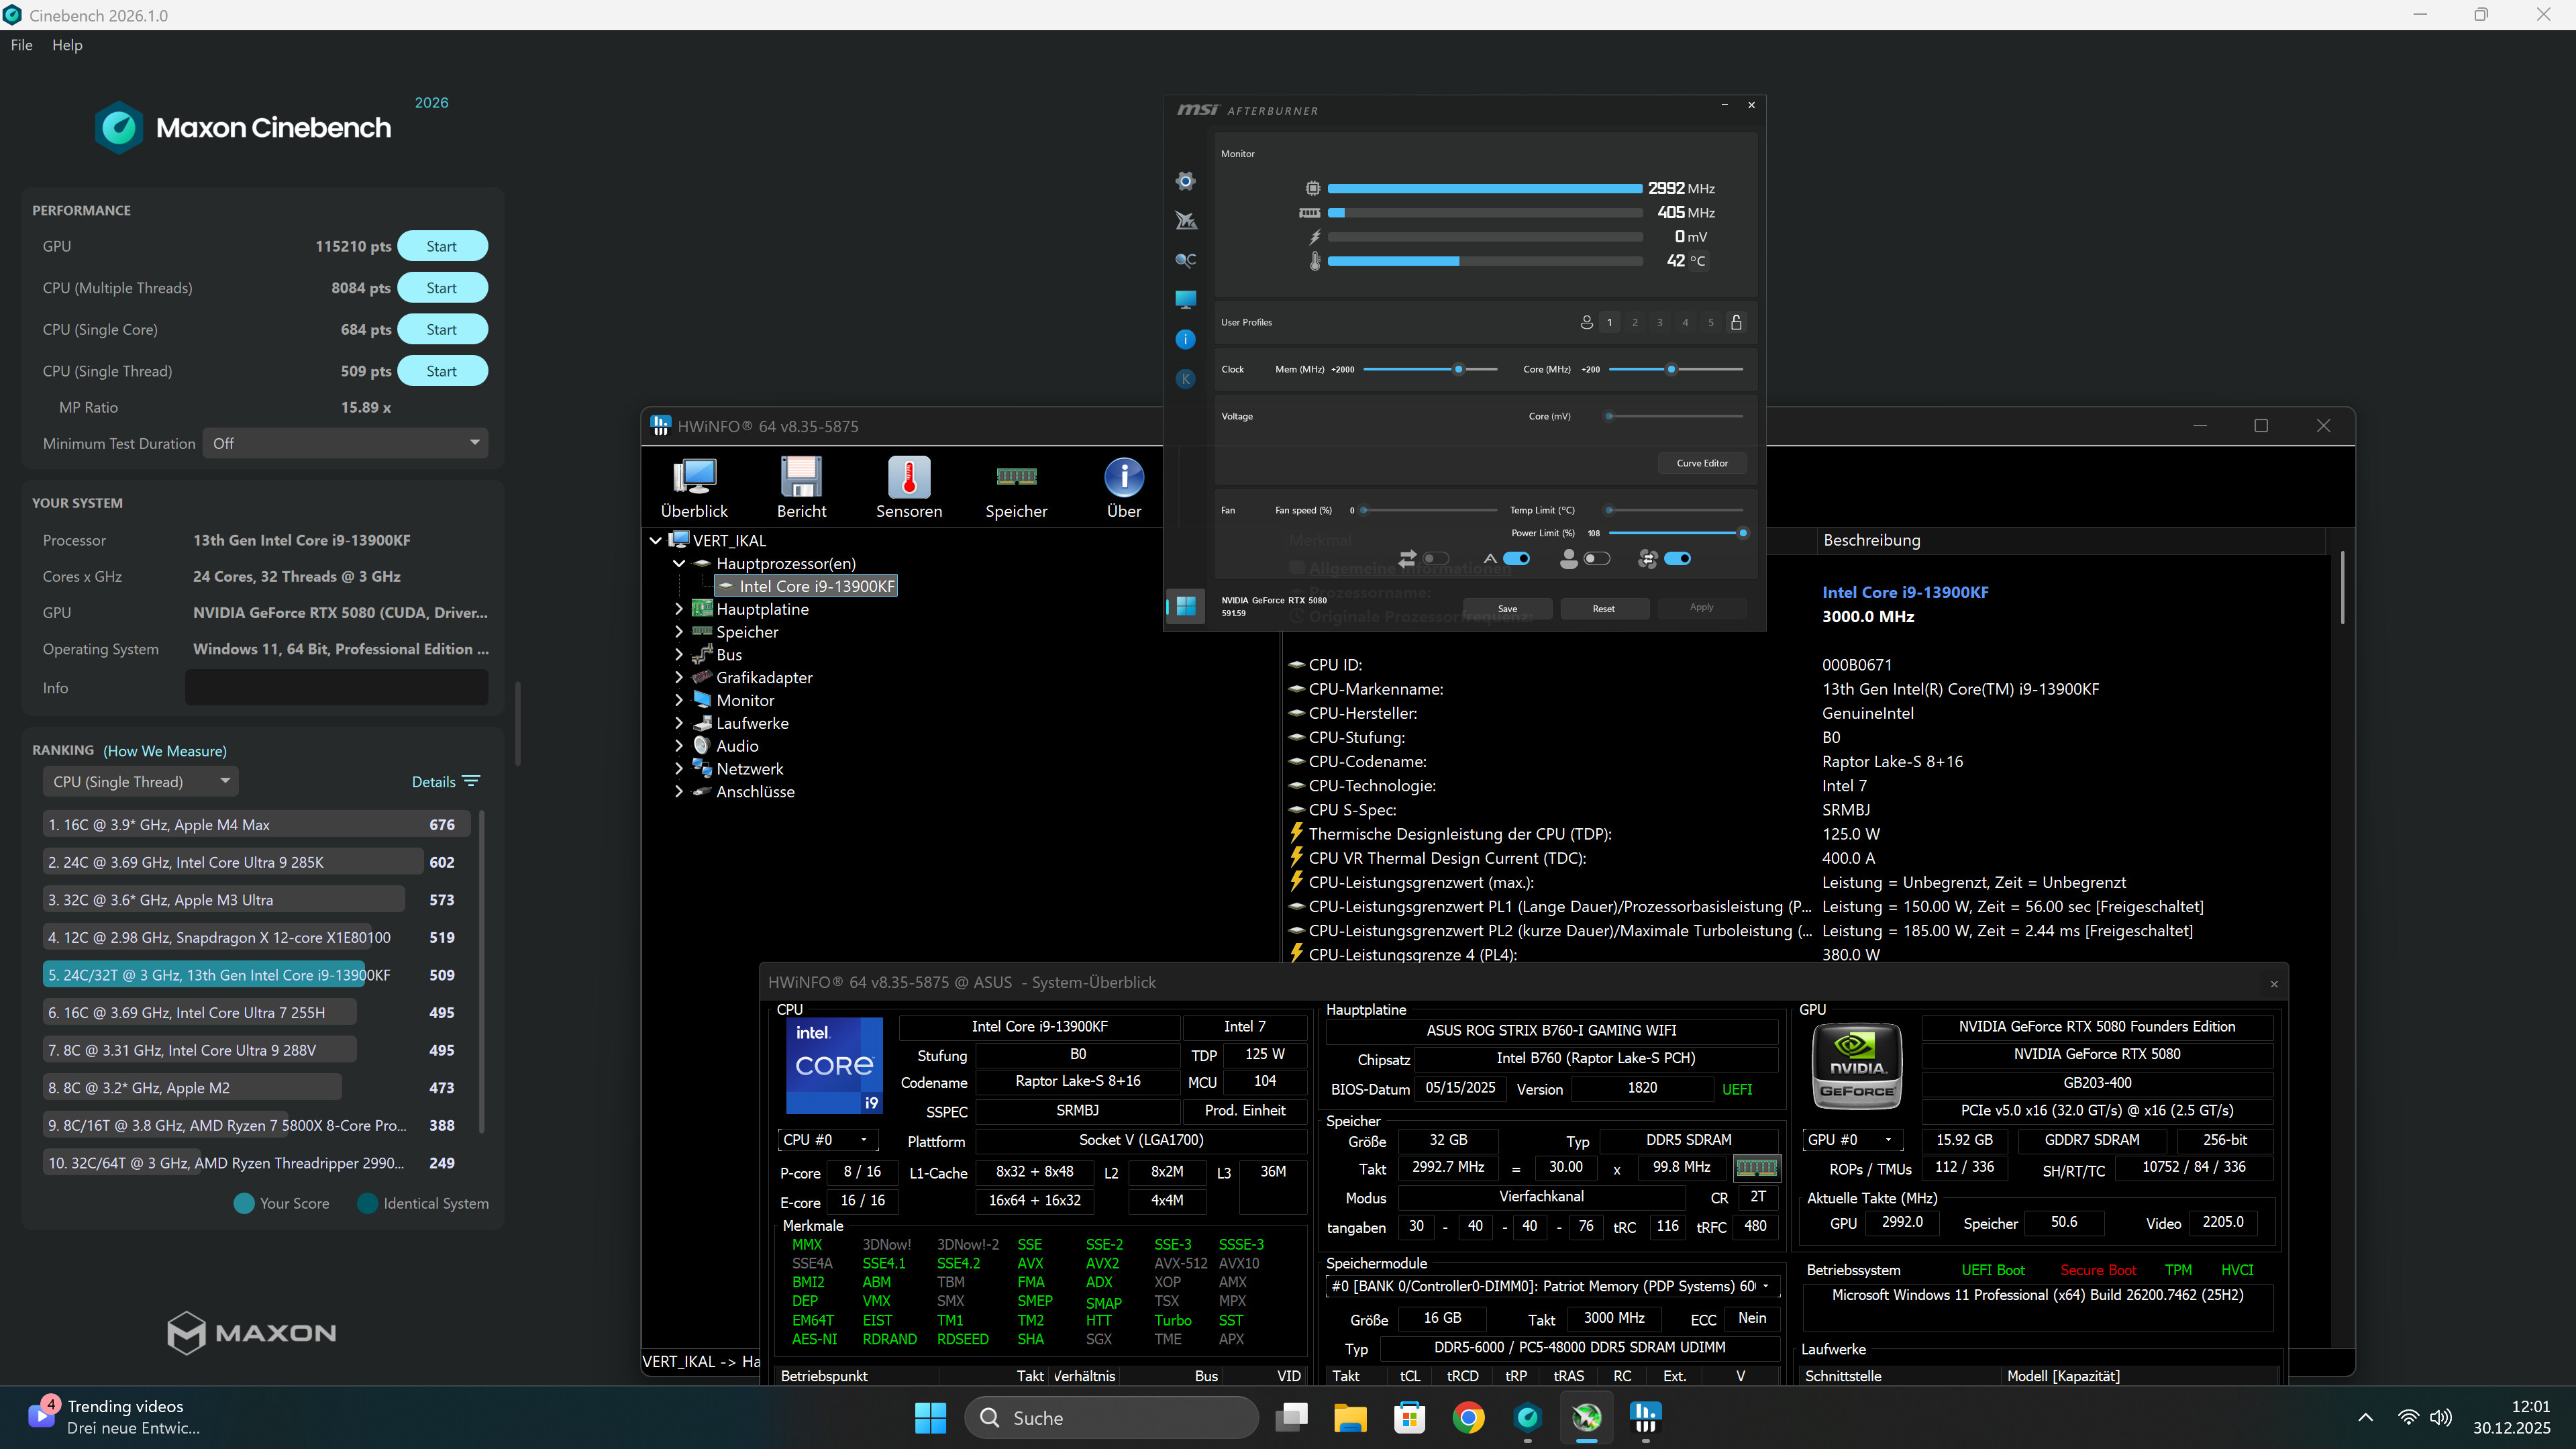Open the File menu in Cinebench
The height and width of the screenshot is (1449, 2576).
[x=20, y=45]
